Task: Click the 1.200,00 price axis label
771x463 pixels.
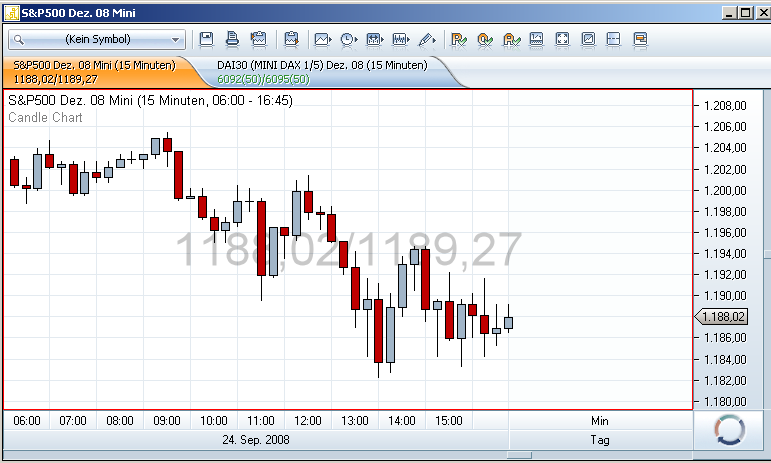Action: point(725,190)
